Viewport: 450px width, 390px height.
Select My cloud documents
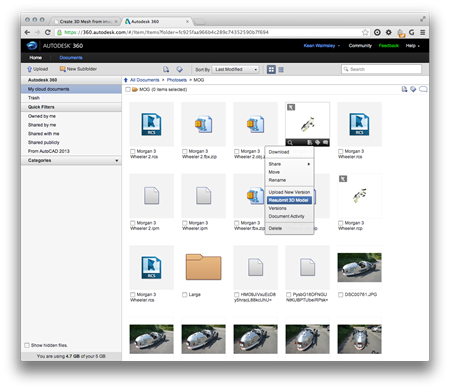pos(71,89)
